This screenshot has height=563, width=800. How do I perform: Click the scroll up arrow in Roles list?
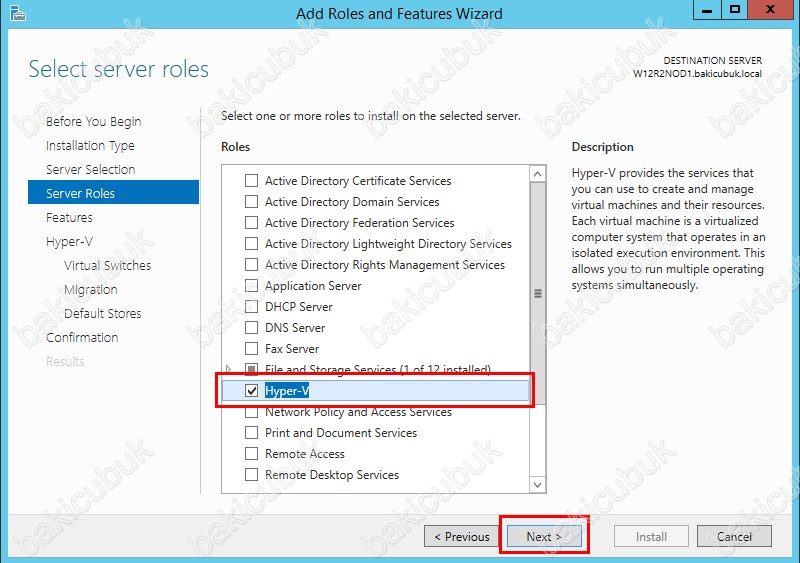[x=537, y=175]
